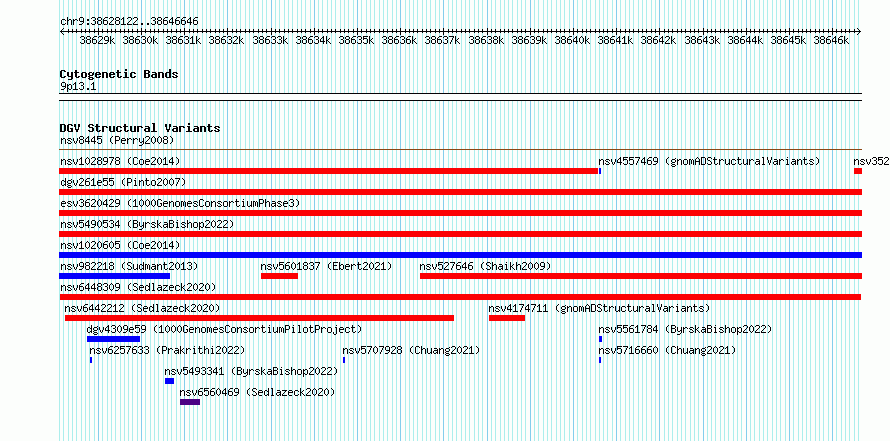Click the nsv8445 (Perry2008) variant label

(117, 140)
